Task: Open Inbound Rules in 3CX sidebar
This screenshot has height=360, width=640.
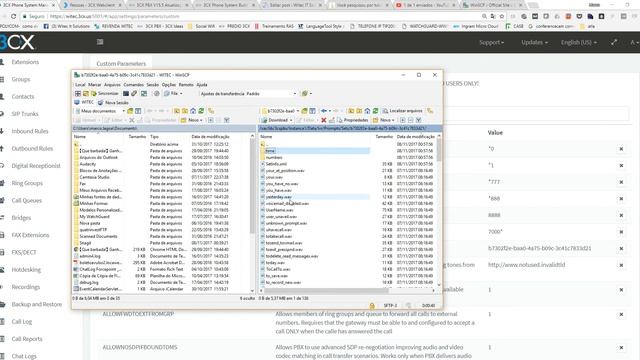Action: point(29,131)
